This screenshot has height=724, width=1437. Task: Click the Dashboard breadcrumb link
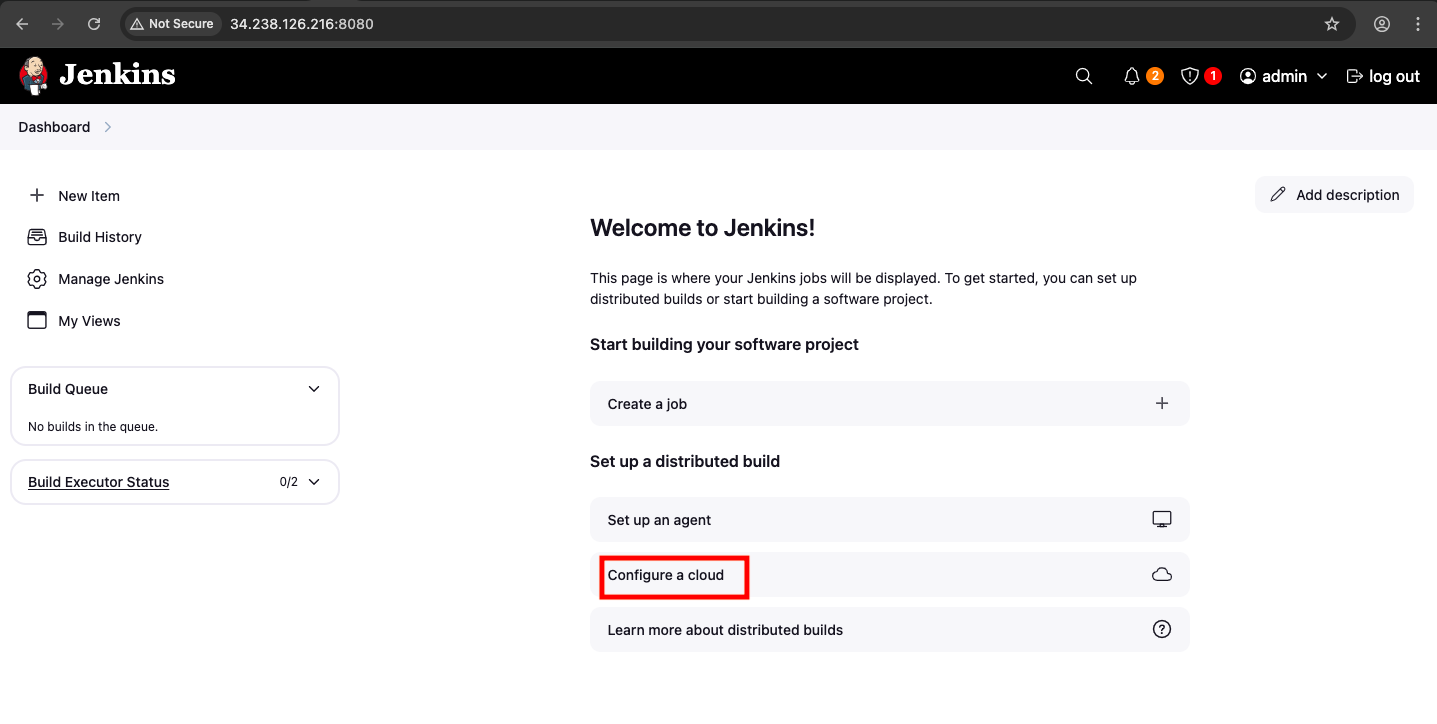(54, 127)
